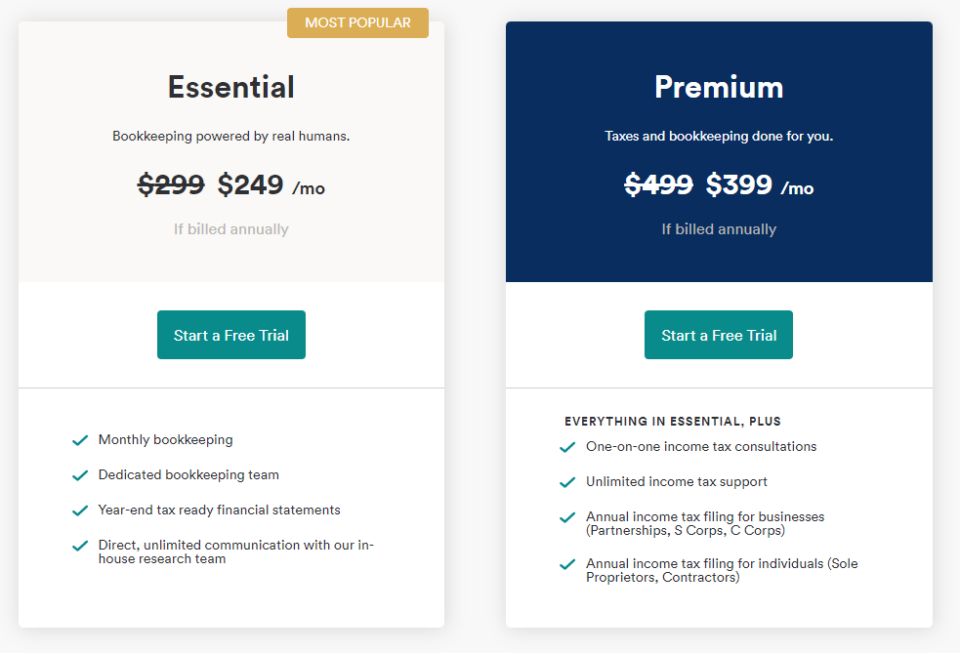Click the checkmark for Annual income tax filing for individuals
This screenshot has height=653, width=960.
coord(567,563)
